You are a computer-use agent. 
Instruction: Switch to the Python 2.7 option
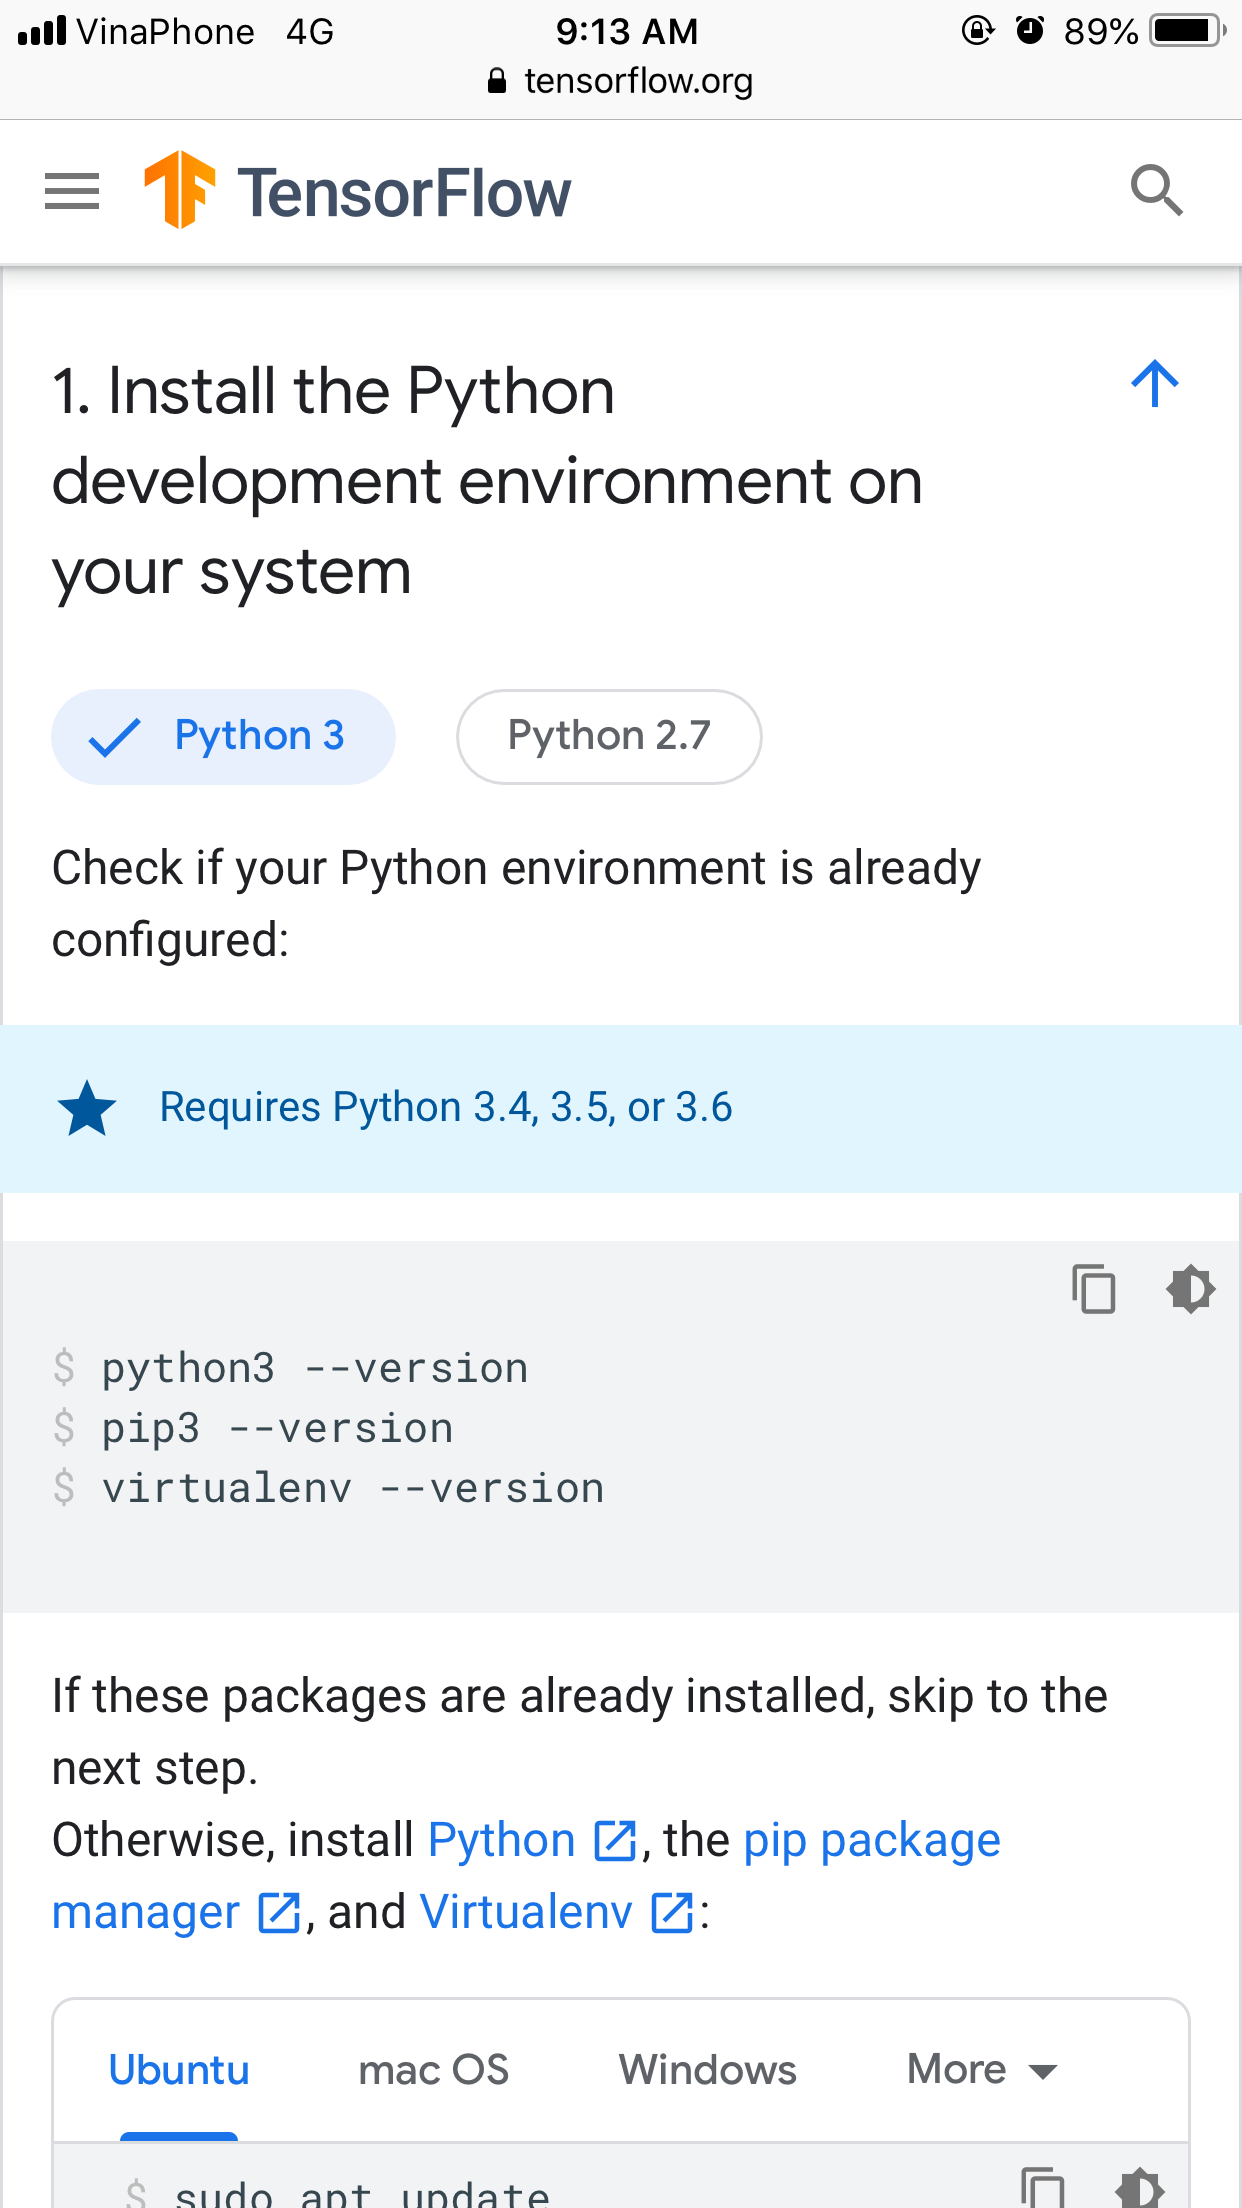click(x=609, y=737)
